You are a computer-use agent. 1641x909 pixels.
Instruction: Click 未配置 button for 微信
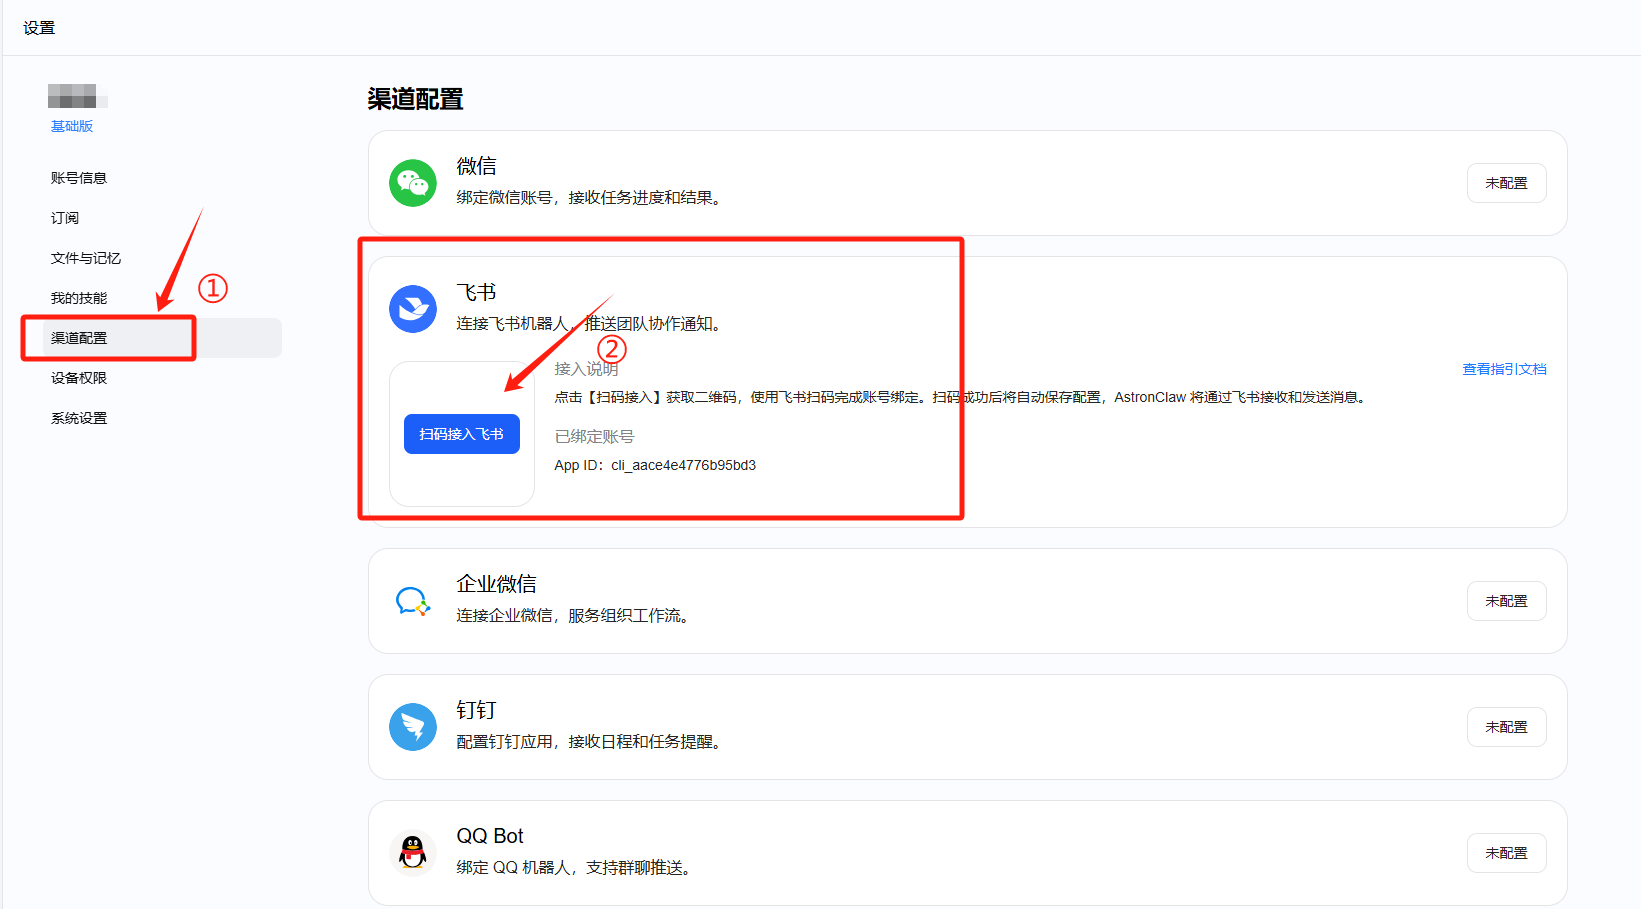click(1507, 183)
